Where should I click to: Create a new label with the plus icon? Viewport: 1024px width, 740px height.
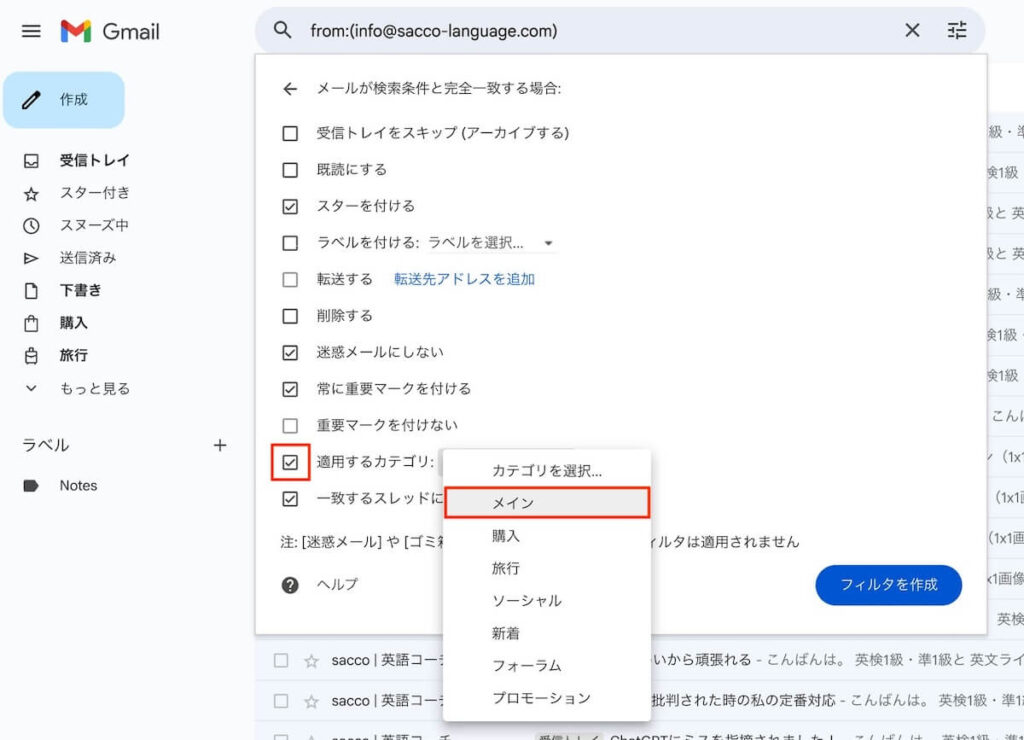coord(219,446)
